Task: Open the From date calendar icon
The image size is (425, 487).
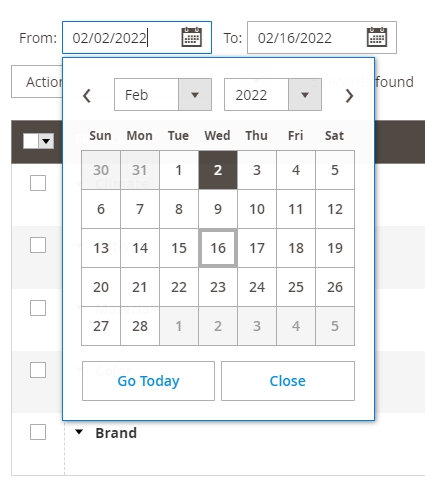Action: coord(192,37)
